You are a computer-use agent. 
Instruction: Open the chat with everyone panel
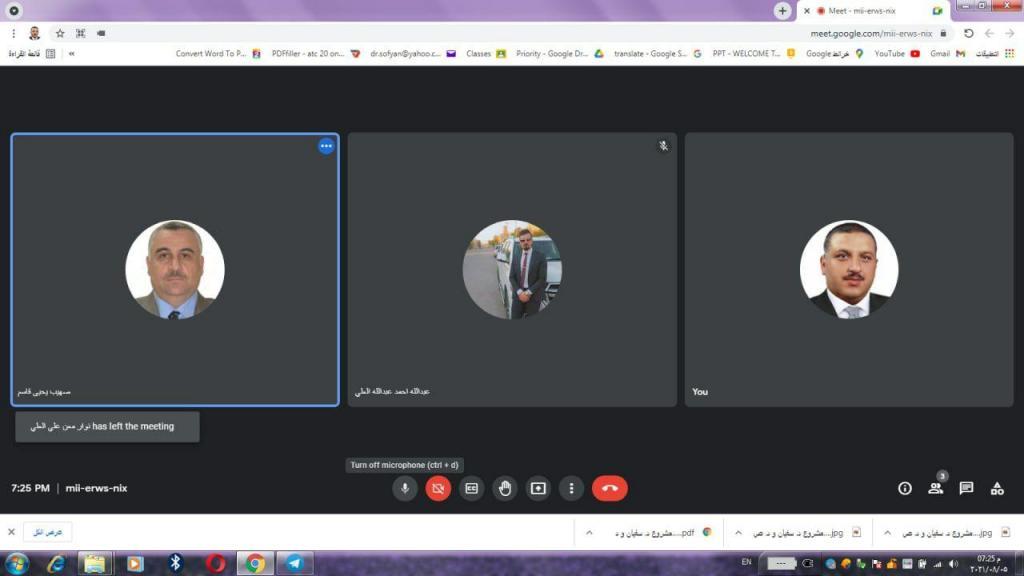966,488
